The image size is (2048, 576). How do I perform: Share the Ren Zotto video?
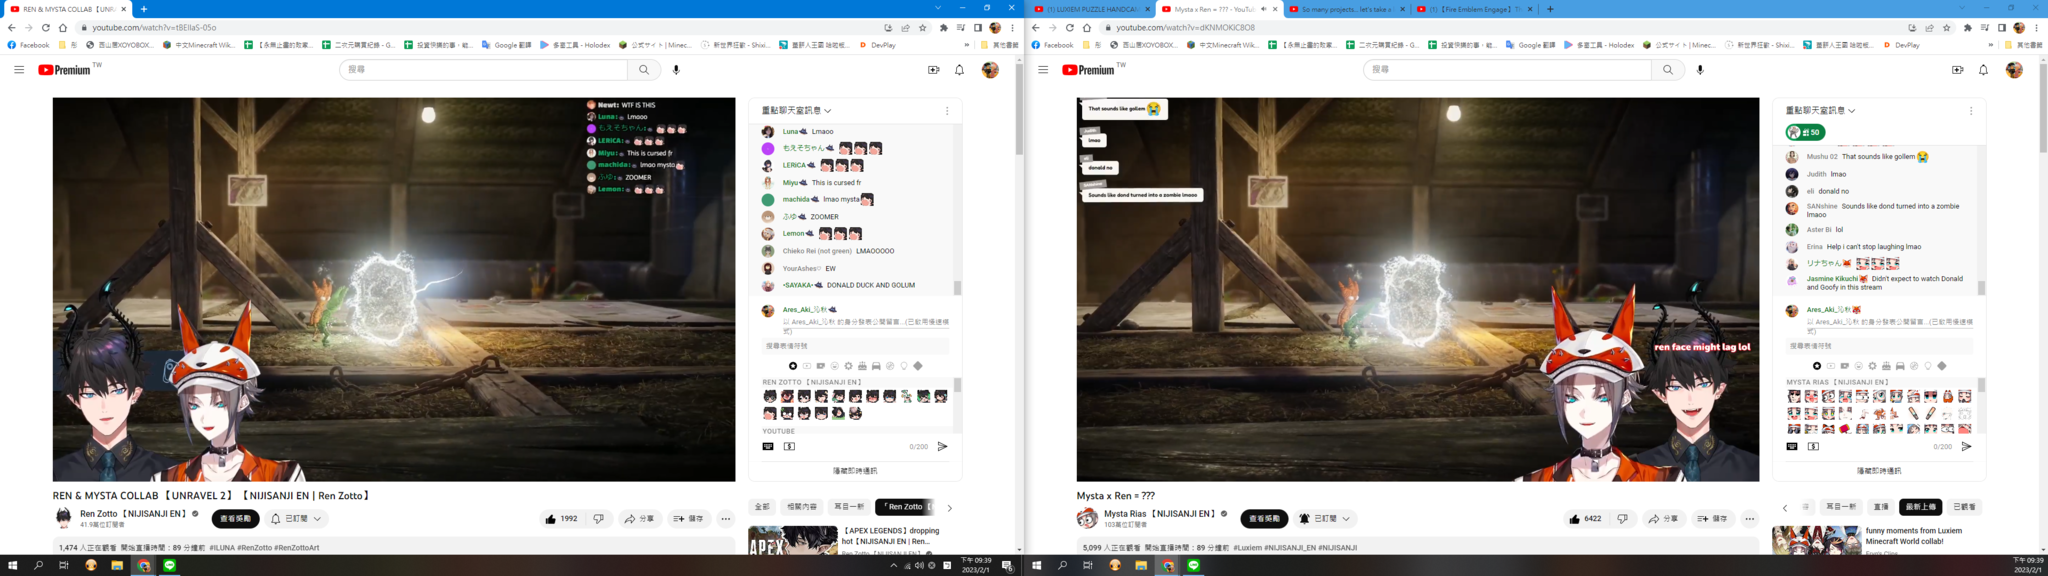[x=638, y=519]
